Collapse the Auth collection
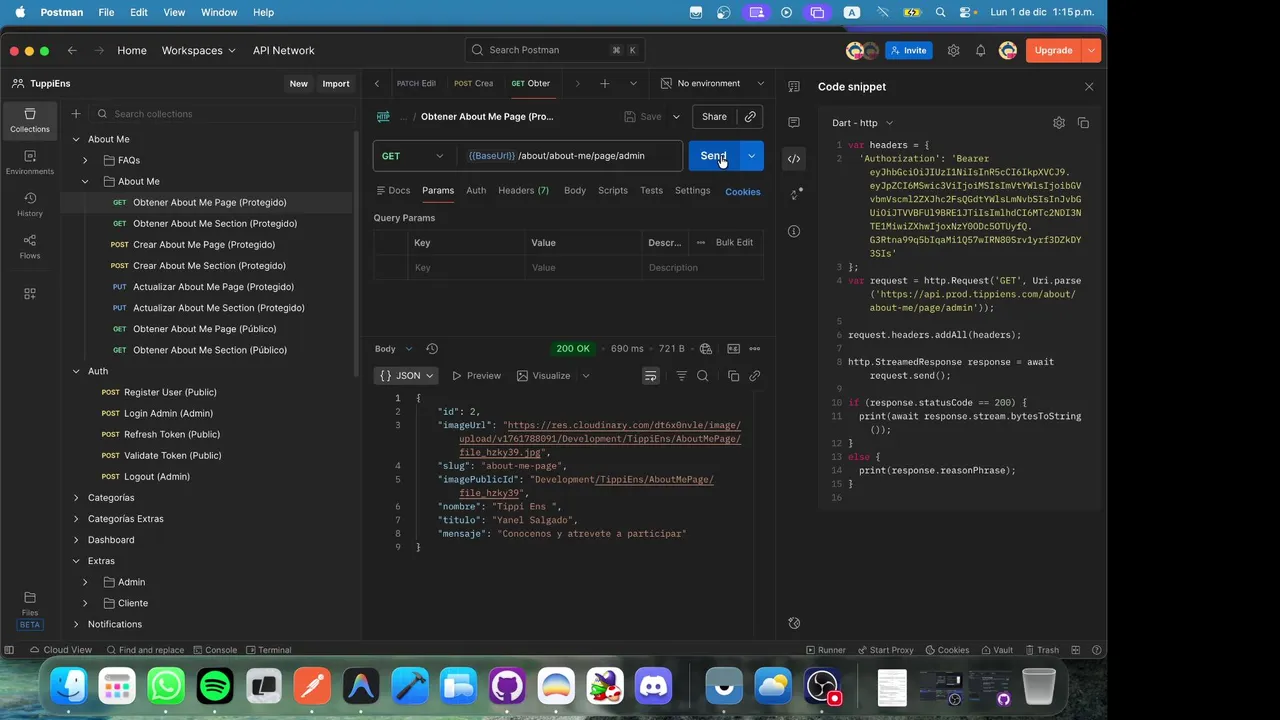Screen dimensions: 1280x720 click(x=76, y=371)
